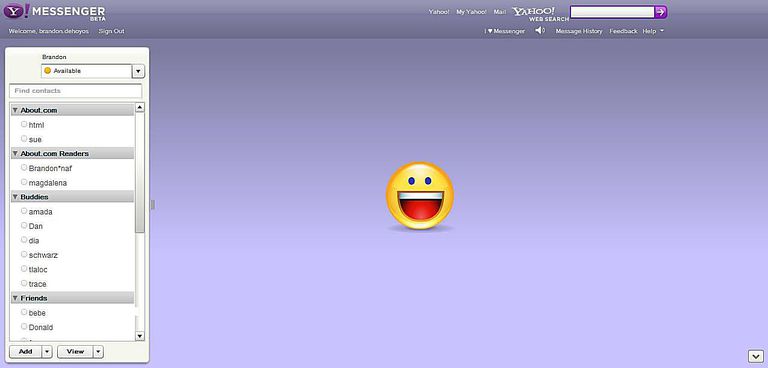
Task: Click the contact list panel collapse handle
Action: (x=152, y=204)
